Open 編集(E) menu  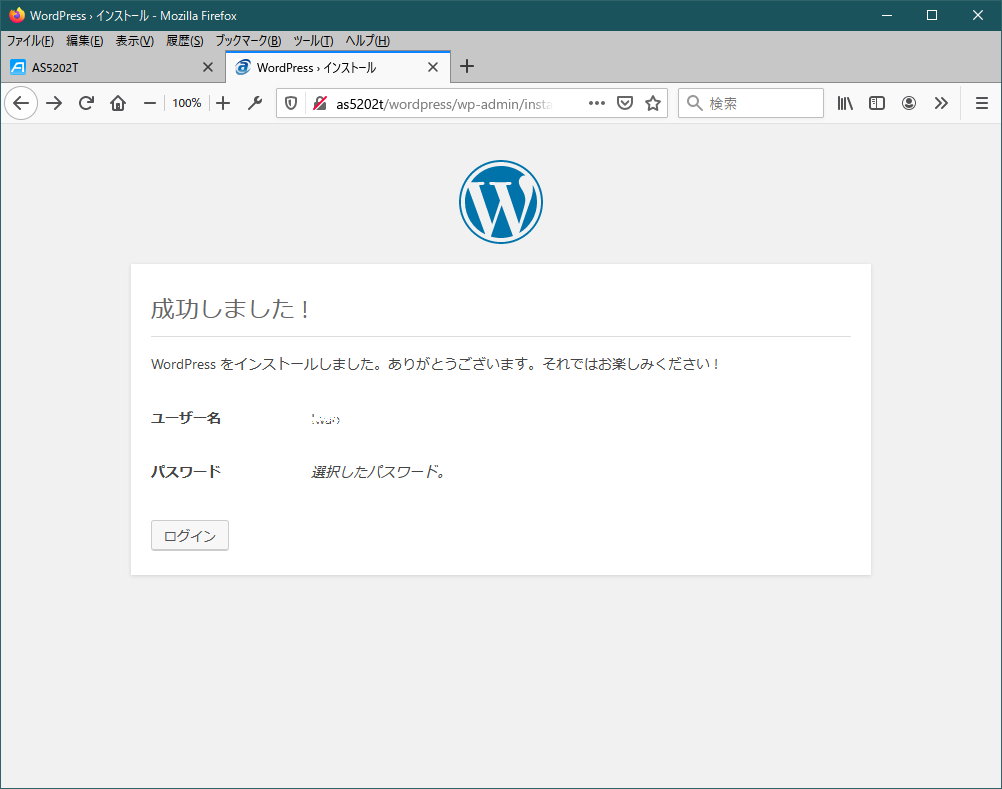(84, 41)
